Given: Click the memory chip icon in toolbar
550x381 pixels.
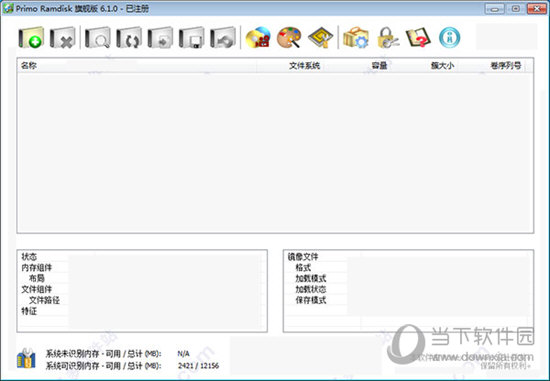Looking at the screenshot, I should [320, 38].
